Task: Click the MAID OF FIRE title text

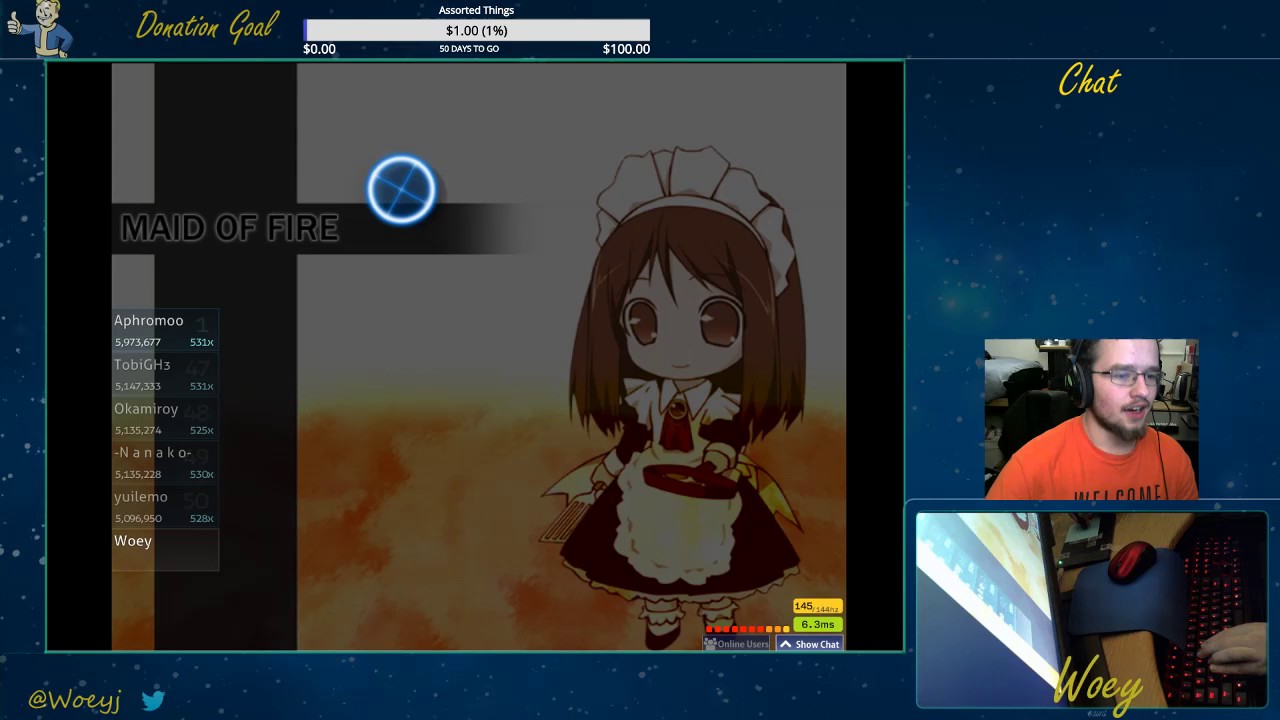Action: pos(229,228)
